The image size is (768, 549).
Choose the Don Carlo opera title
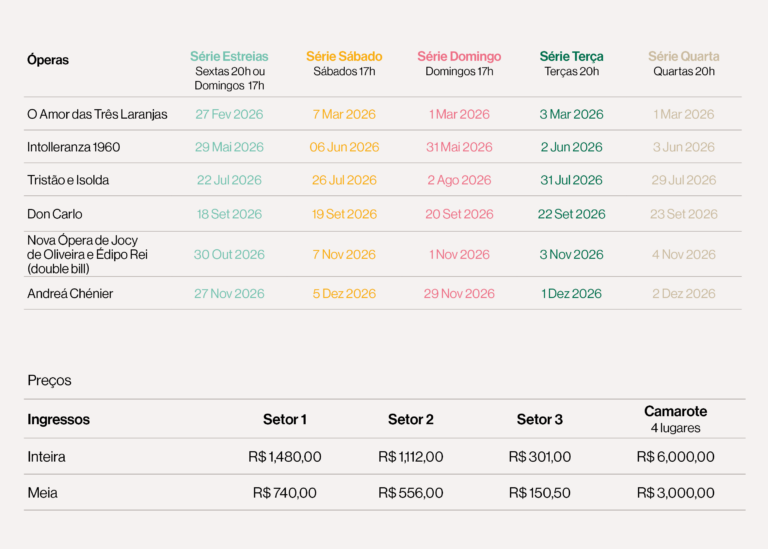pyautogui.click(x=55, y=214)
